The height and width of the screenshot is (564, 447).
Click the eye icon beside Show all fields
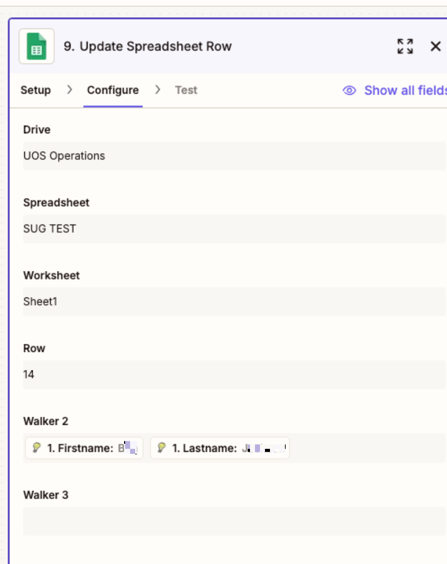pos(349,90)
